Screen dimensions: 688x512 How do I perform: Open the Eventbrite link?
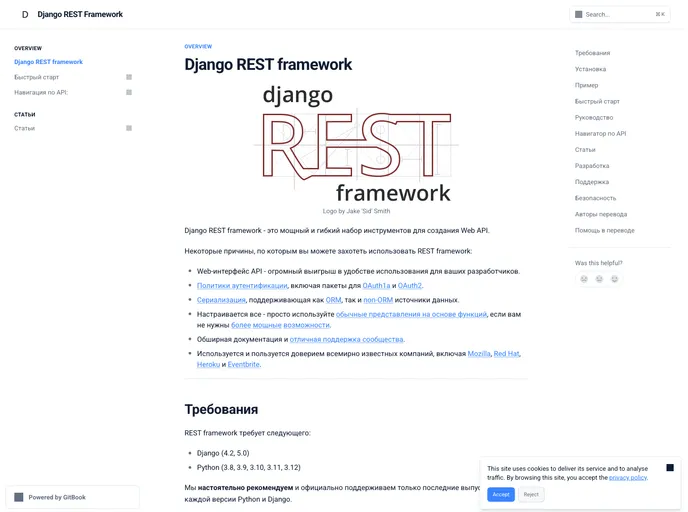pyautogui.click(x=244, y=365)
